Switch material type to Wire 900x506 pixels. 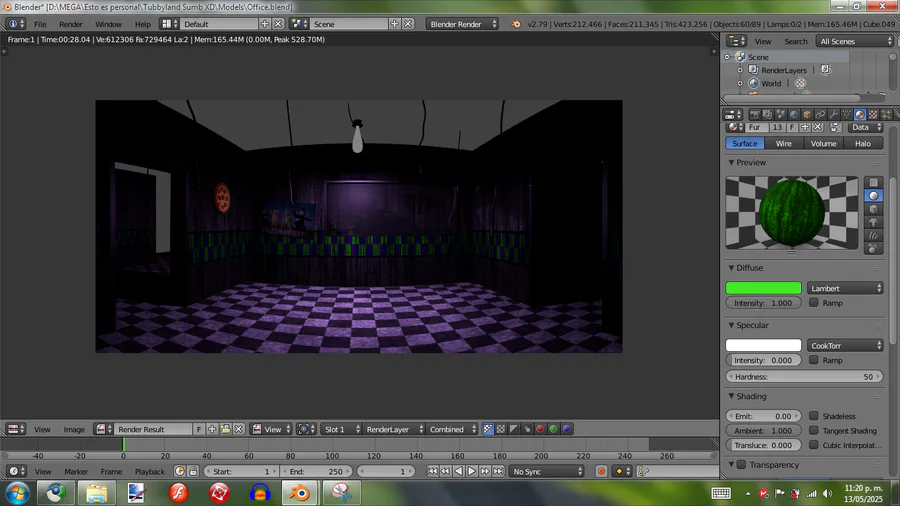[783, 143]
